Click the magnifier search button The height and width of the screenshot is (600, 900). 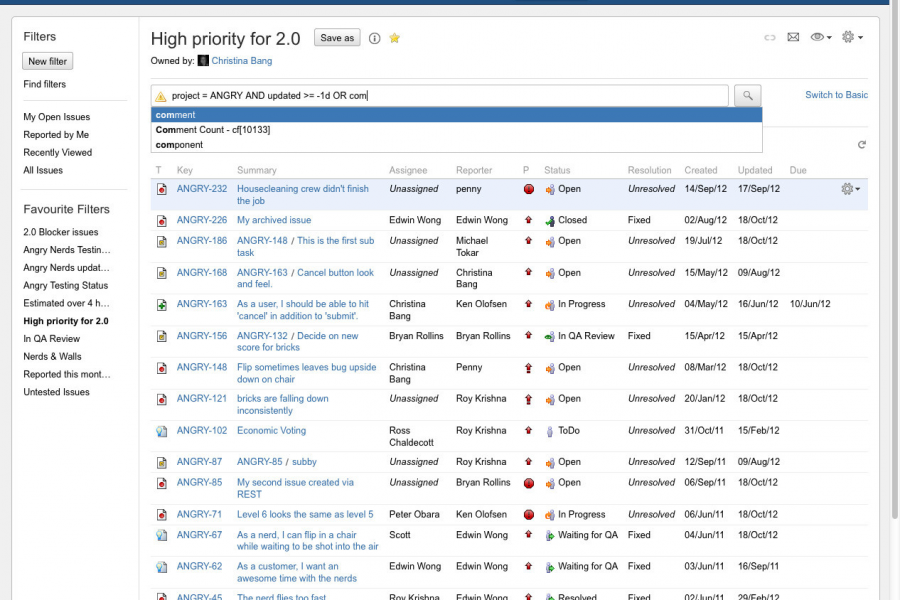coord(747,95)
